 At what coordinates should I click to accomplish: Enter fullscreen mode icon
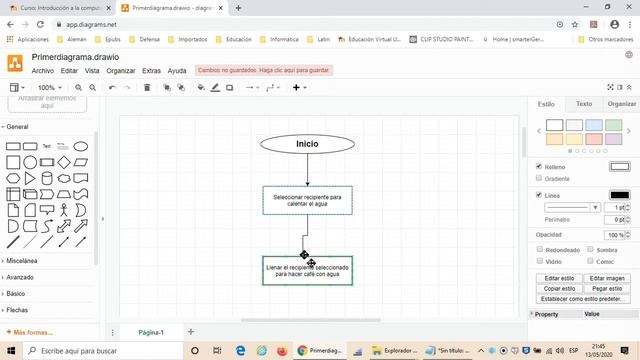pos(610,87)
